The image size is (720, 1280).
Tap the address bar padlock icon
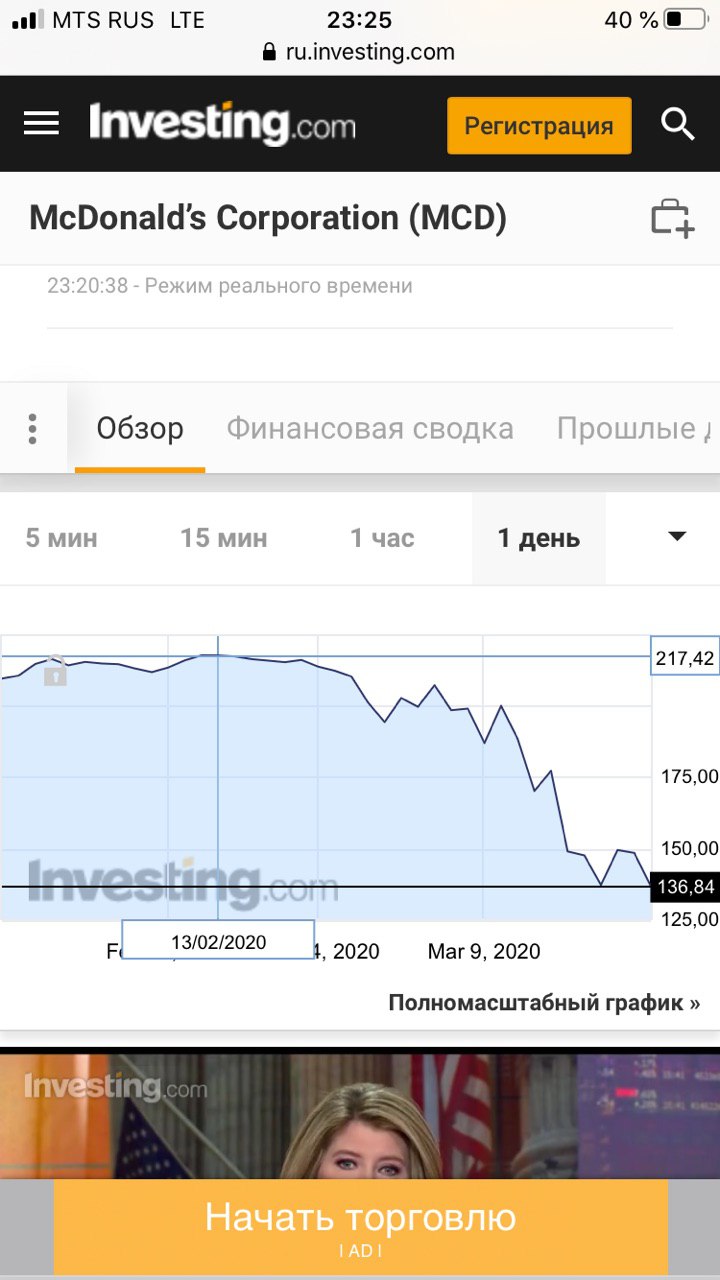[268, 52]
